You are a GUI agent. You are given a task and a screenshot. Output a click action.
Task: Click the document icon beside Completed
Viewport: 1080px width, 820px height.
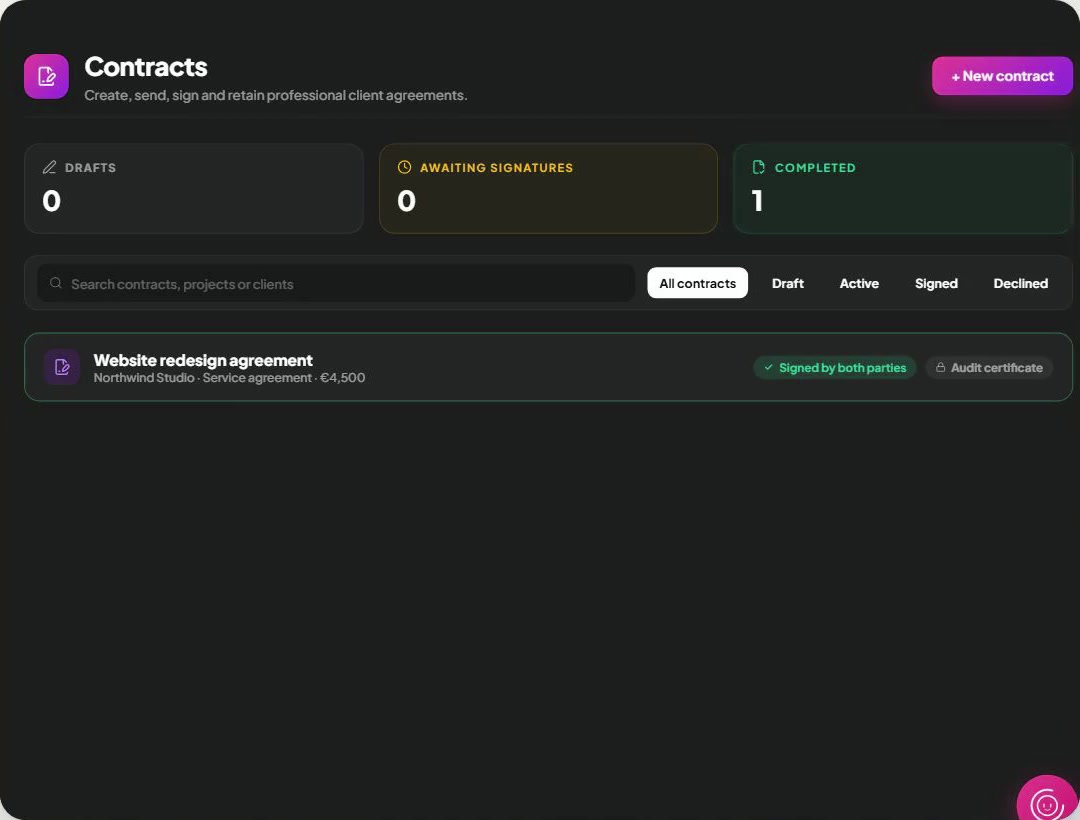pos(758,167)
